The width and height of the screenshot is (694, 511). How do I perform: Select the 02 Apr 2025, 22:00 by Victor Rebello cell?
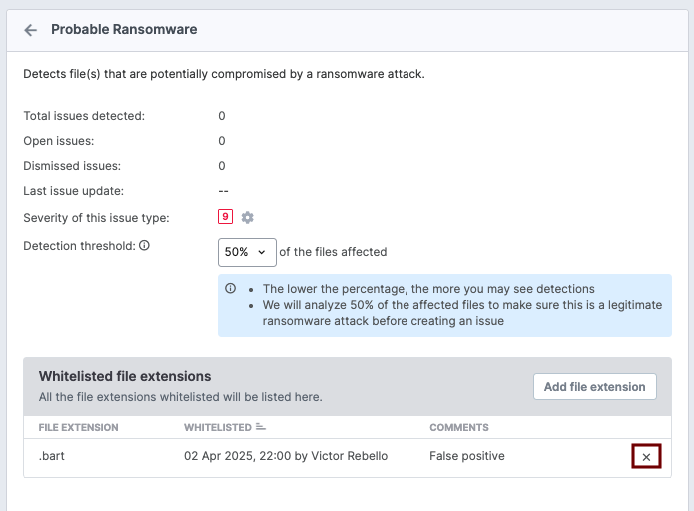pyautogui.click(x=286, y=456)
